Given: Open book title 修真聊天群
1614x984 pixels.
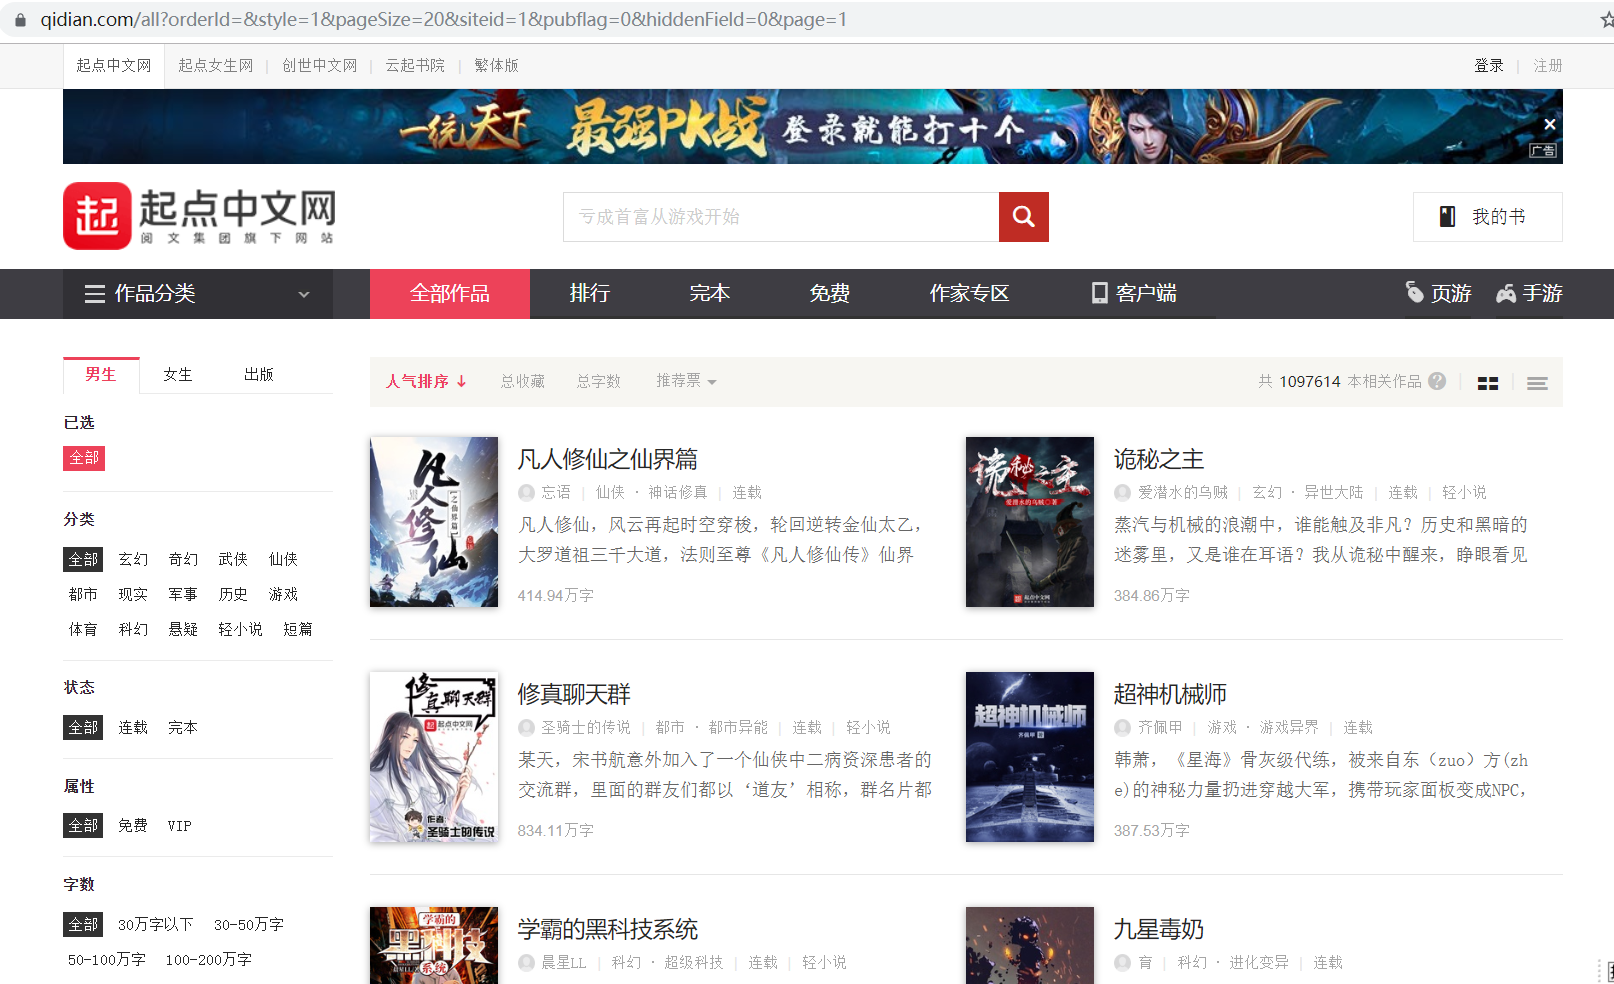Looking at the screenshot, I should [574, 694].
